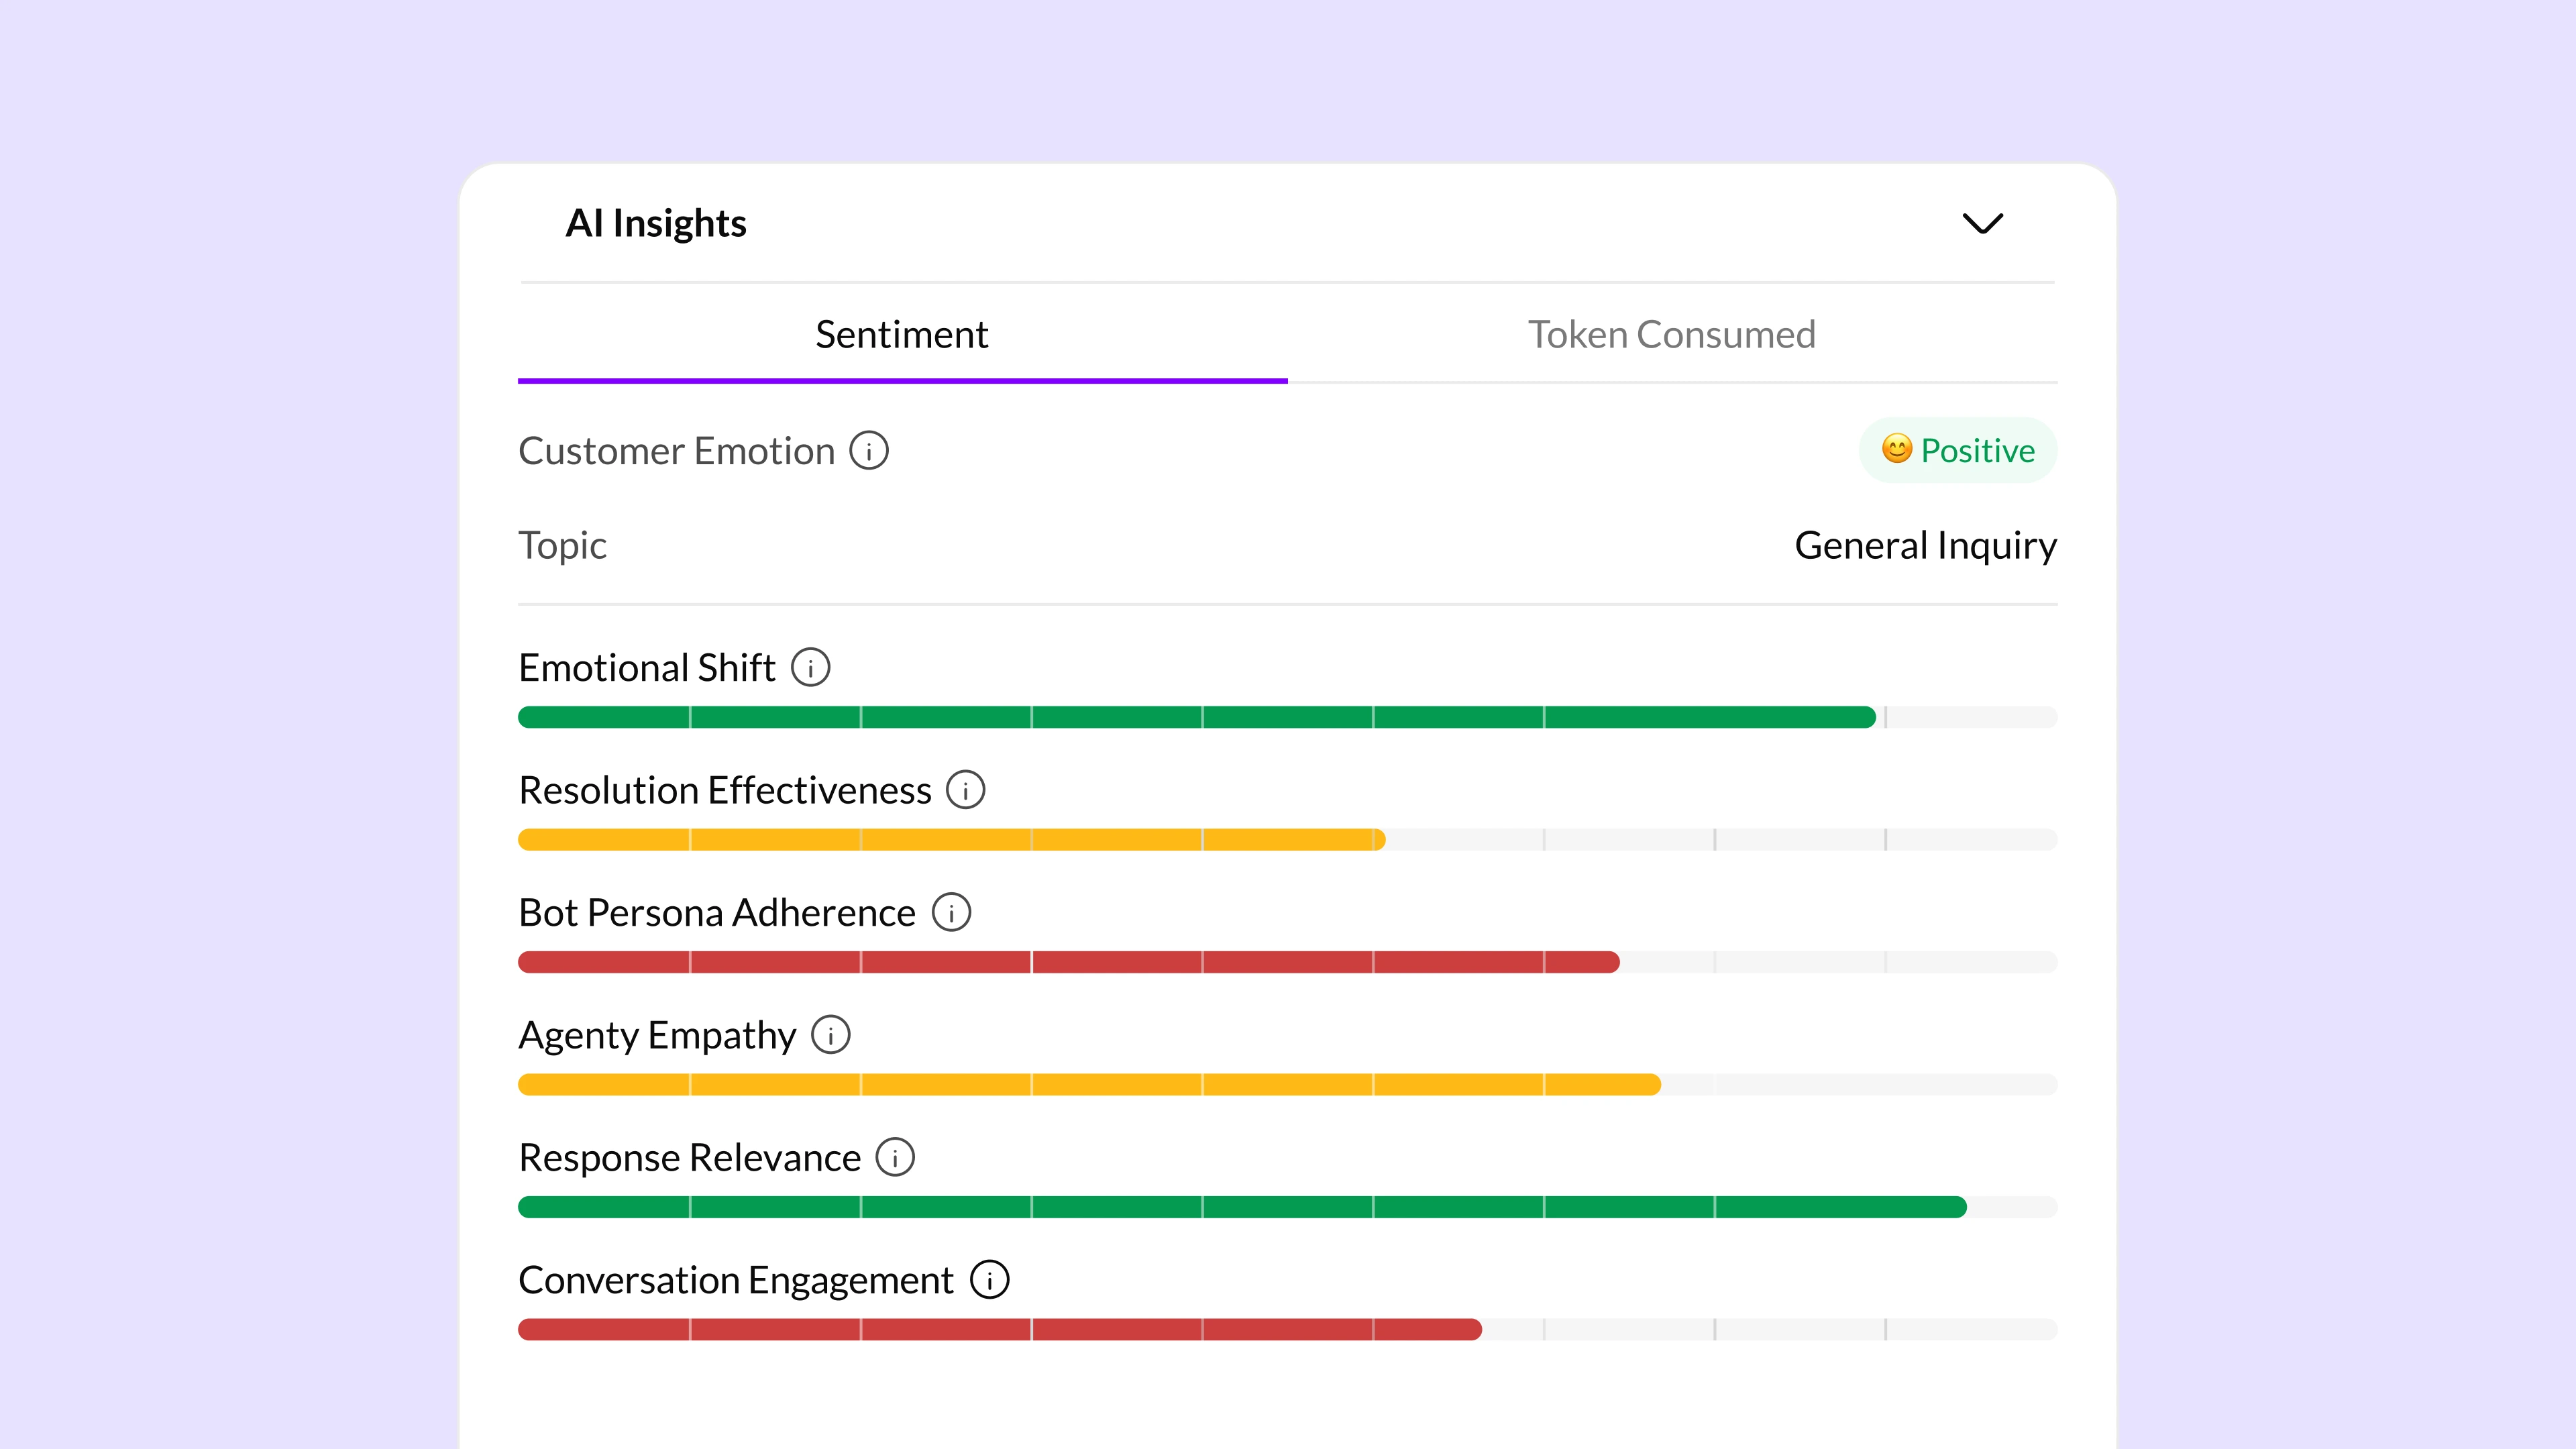This screenshot has height=1449, width=2576.
Task: Click the General Inquiry topic label
Action: (x=1925, y=545)
